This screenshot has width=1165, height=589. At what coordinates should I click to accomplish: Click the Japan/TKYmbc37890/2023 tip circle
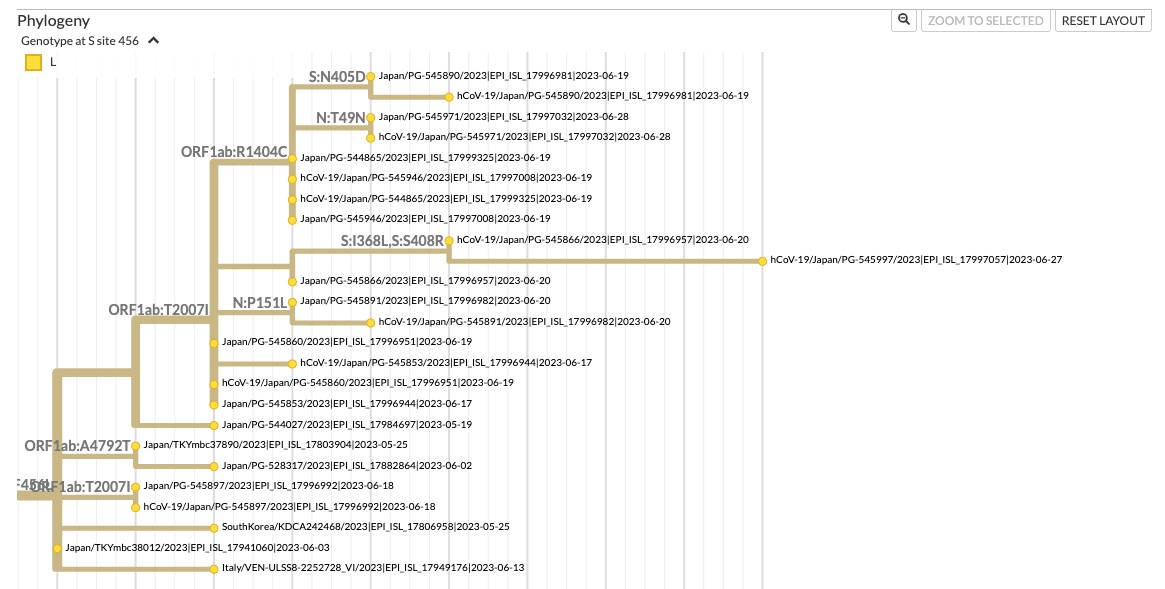[136, 444]
